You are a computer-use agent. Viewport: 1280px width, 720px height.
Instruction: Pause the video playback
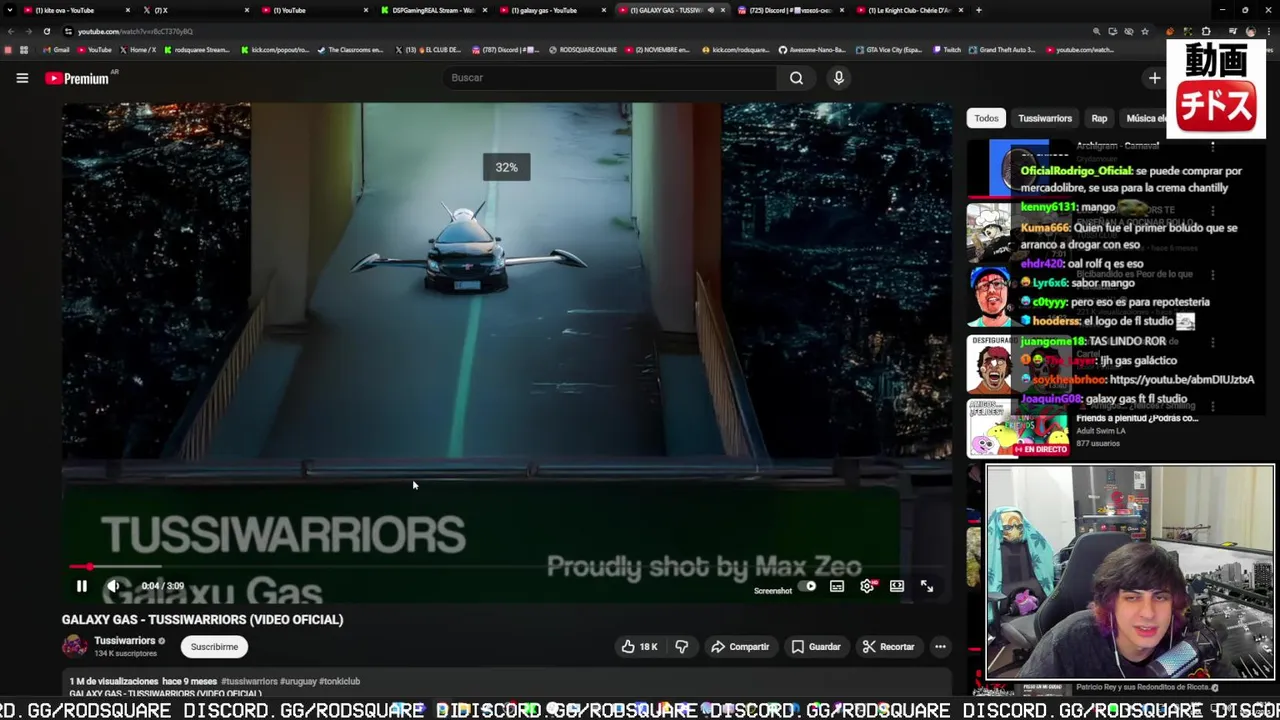point(82,586)
